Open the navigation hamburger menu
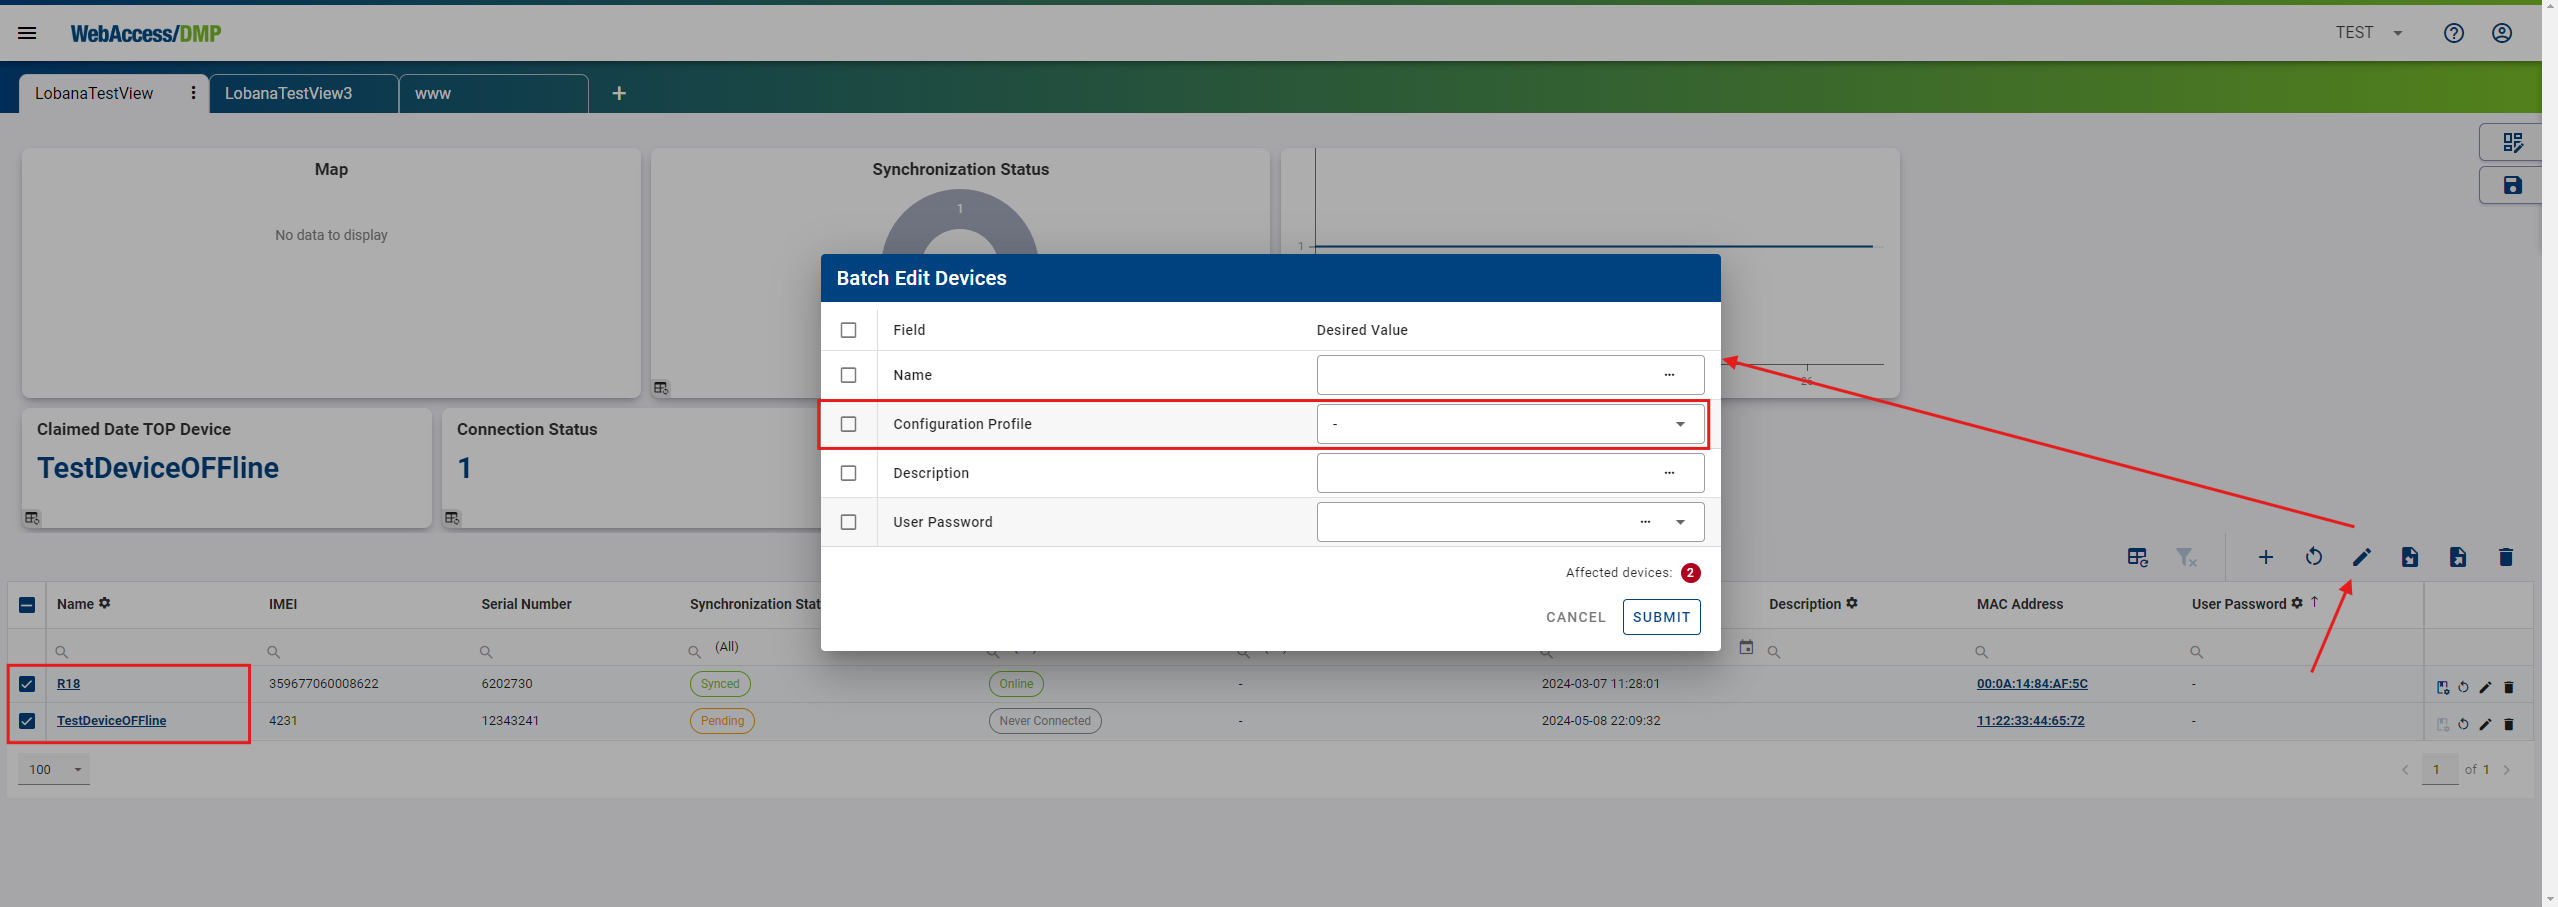 [x=26, y=32]
